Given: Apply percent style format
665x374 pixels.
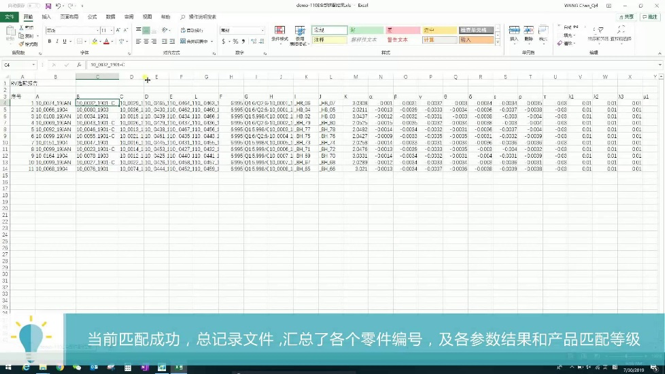Looking at the screenshot, I should click(235, 42).
